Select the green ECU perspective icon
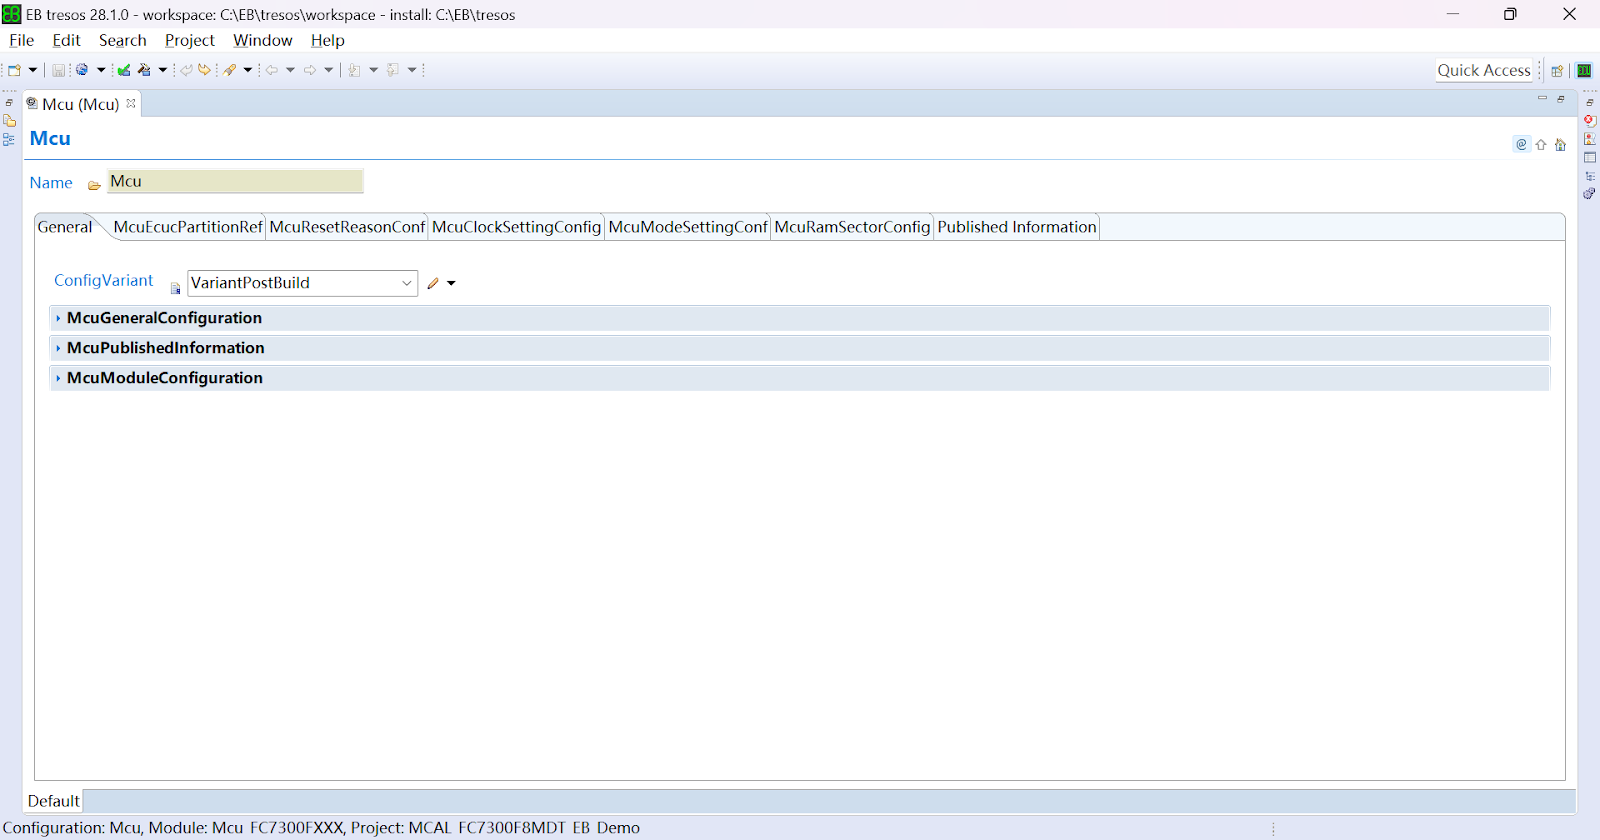Viewport: 1600px width, 840px height. pos(1584,71)
